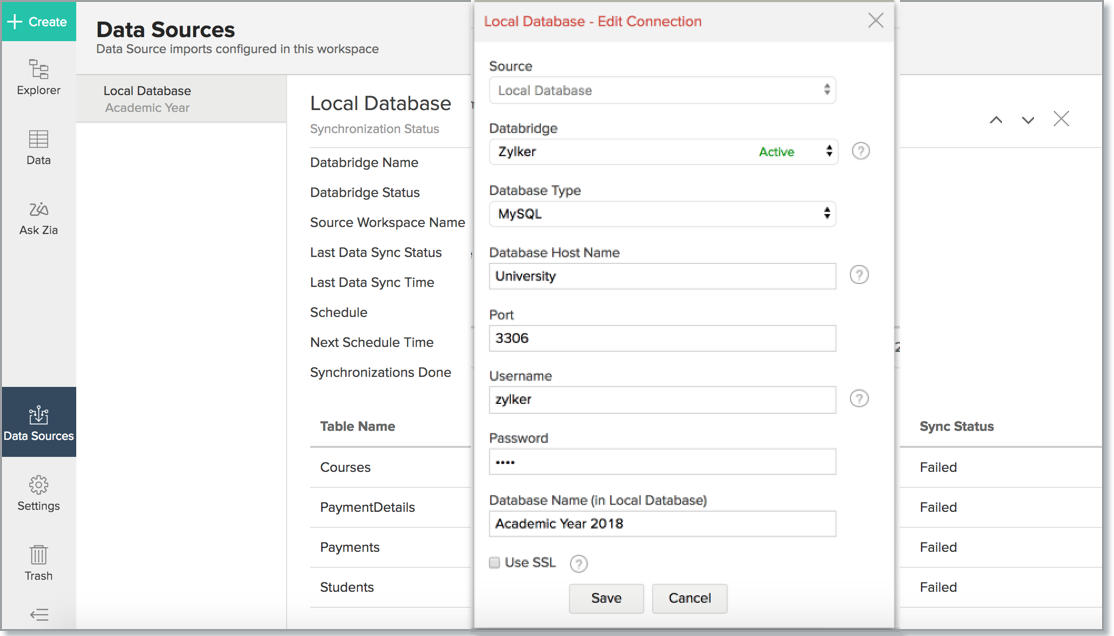Click the Database Host Name help icon
The width and height of the screenshot is (1114, 636).
(x=859, y=274)
